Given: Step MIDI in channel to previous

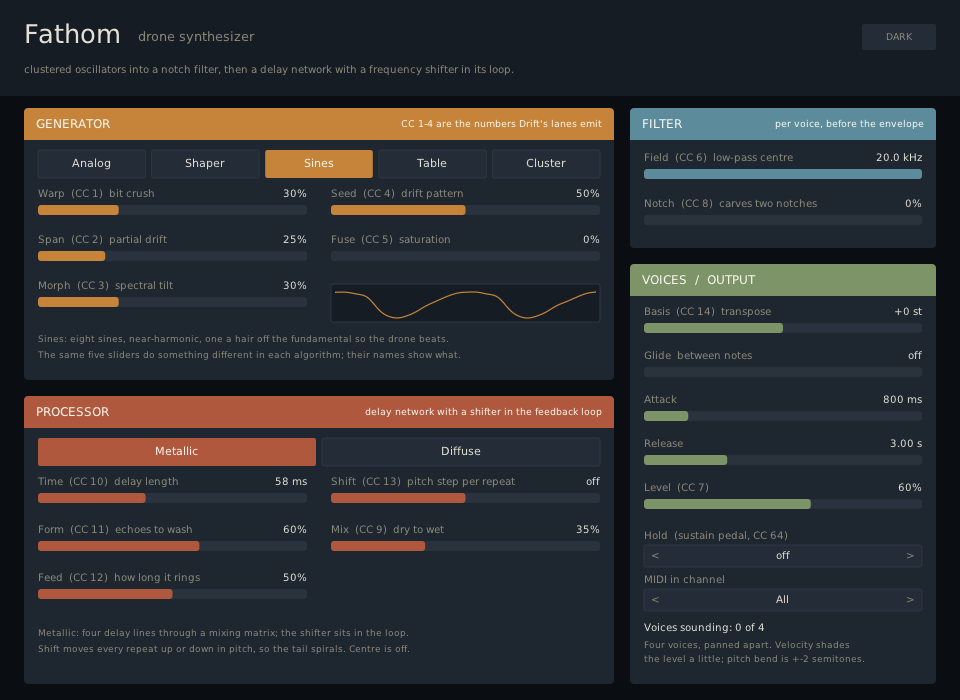Looking at the screenshot, I should pyautogui.click(x=655, y=600).
